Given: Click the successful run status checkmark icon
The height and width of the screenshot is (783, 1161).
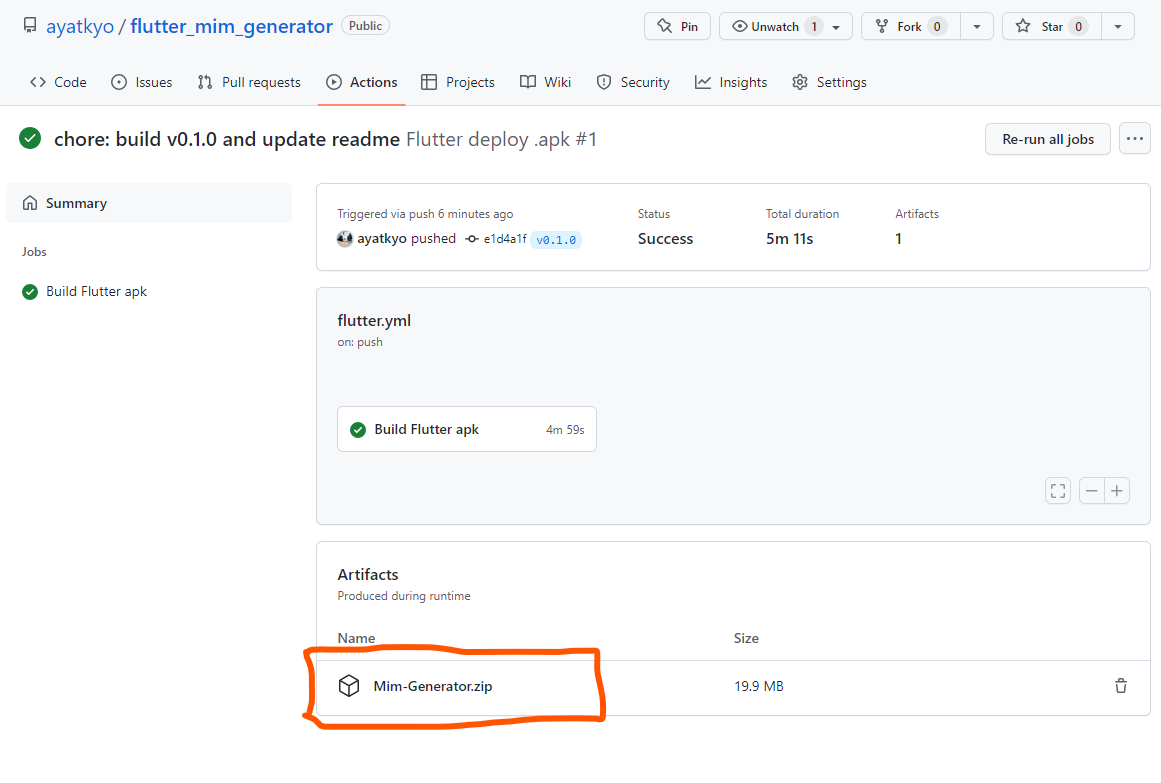Looking at the screenshot, I should point(30,139).
